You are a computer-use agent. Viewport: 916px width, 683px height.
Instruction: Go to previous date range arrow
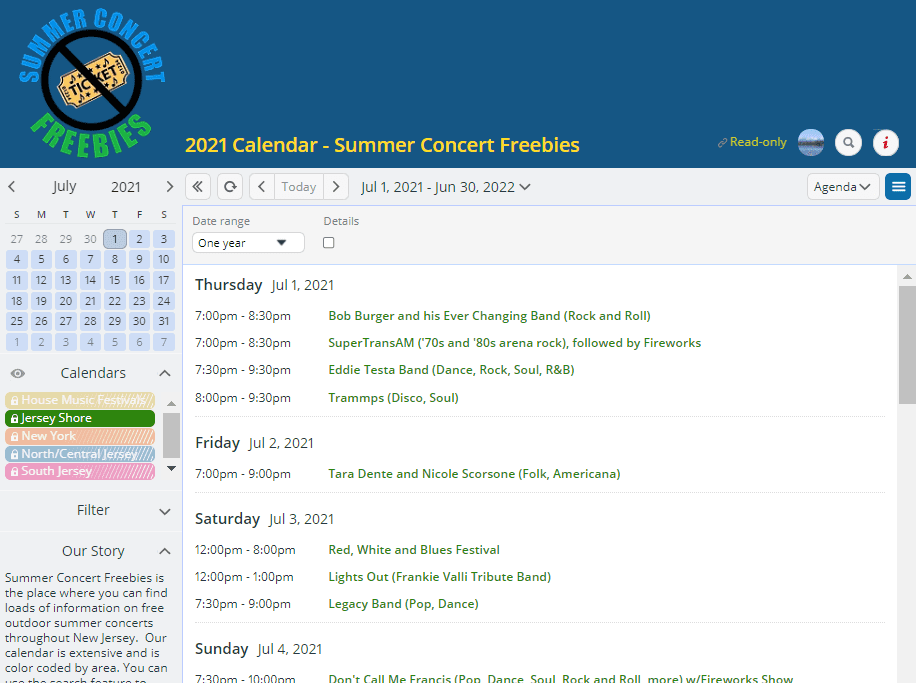(x=261, y=186)
